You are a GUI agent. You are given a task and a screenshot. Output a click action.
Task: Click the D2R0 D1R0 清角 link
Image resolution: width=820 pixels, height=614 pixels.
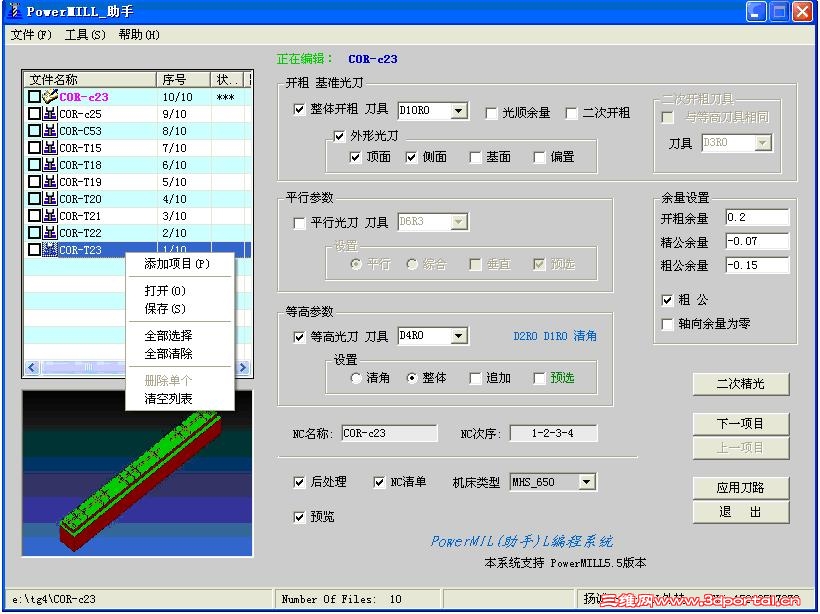click(x=555, y=336)
